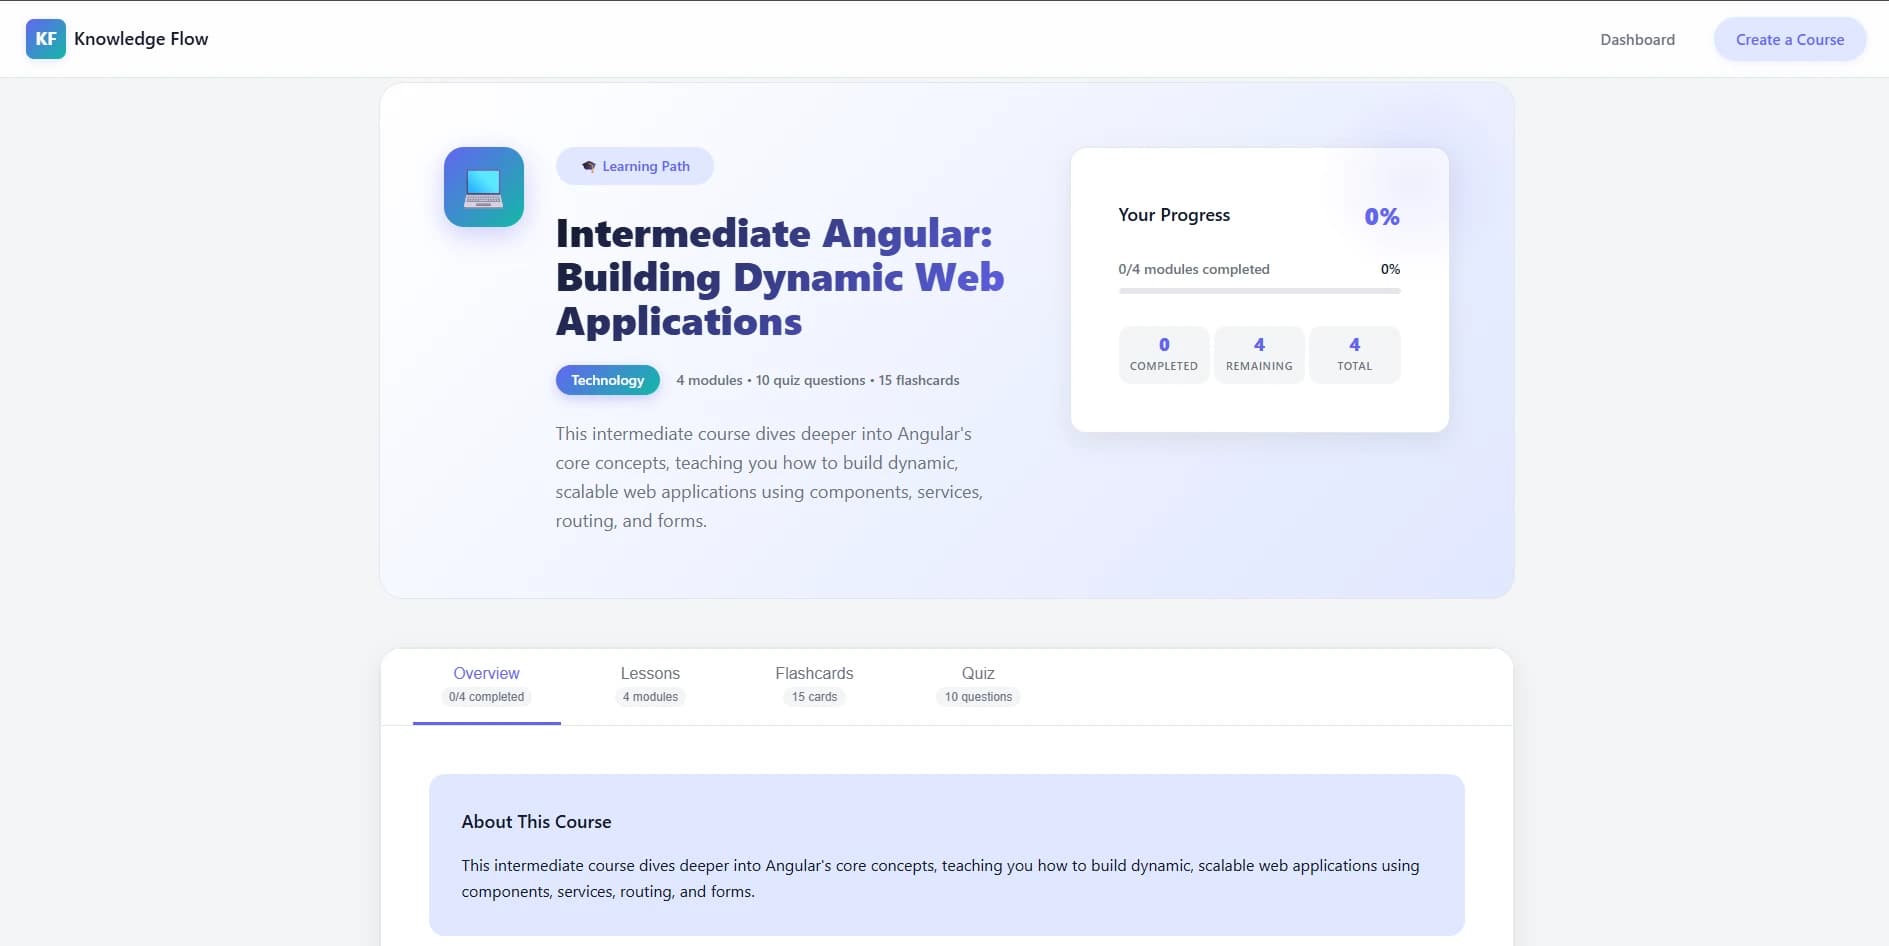Viewport: 1889px width, 946px height.
Task: Click the Create a Course button
Action: click(x=1789, y=39)
